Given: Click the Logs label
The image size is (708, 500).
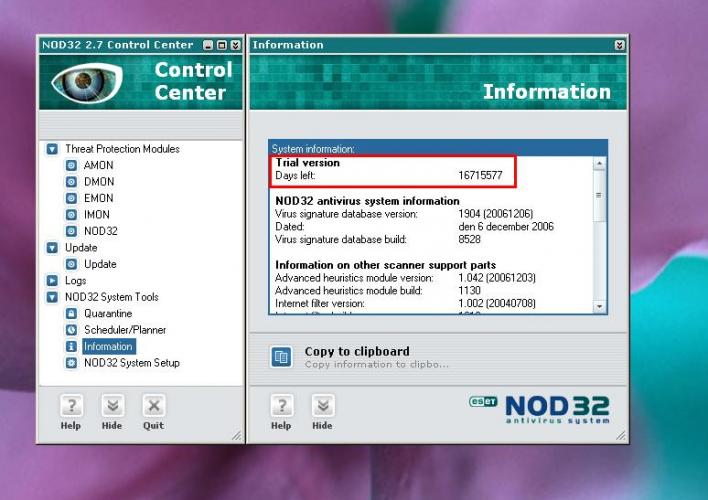Looking at the screenshot, I should click(75, 280).
